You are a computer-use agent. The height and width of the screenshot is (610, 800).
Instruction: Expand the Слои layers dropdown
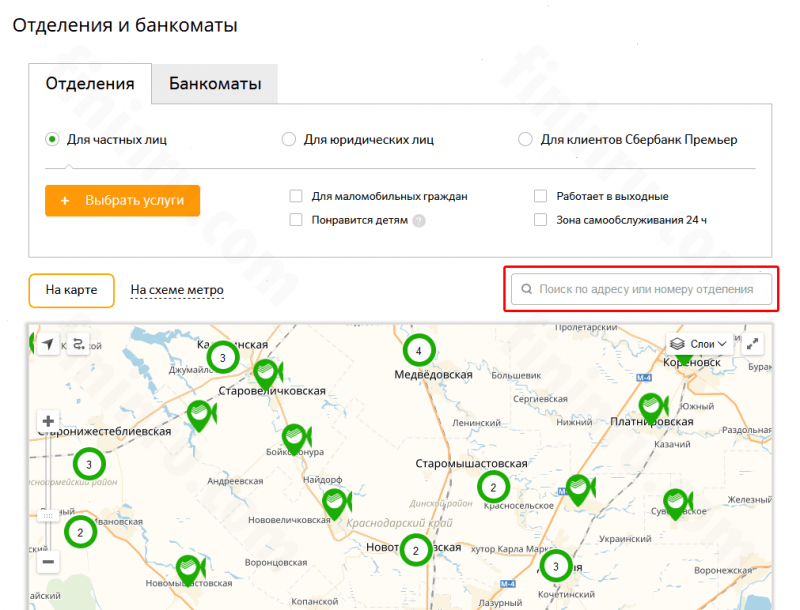pos(699,344)
